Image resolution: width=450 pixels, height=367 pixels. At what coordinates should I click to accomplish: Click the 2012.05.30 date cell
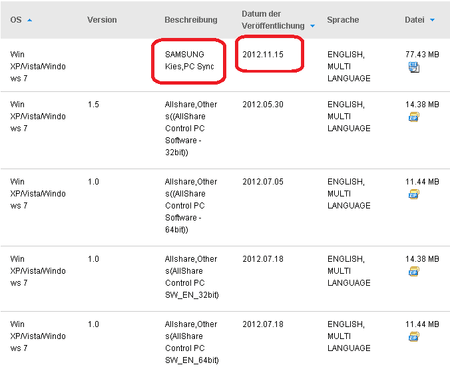(x=263, y=104)
